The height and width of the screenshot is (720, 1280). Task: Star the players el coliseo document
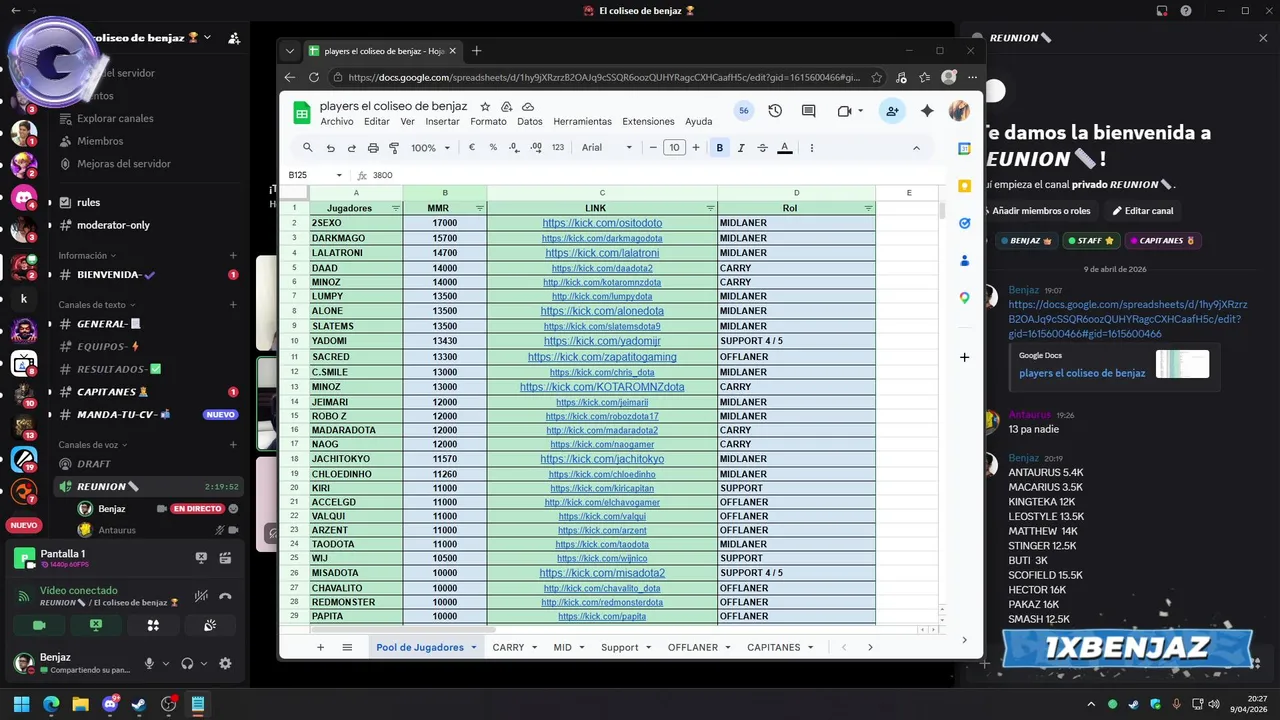click(x=485, y=106)
